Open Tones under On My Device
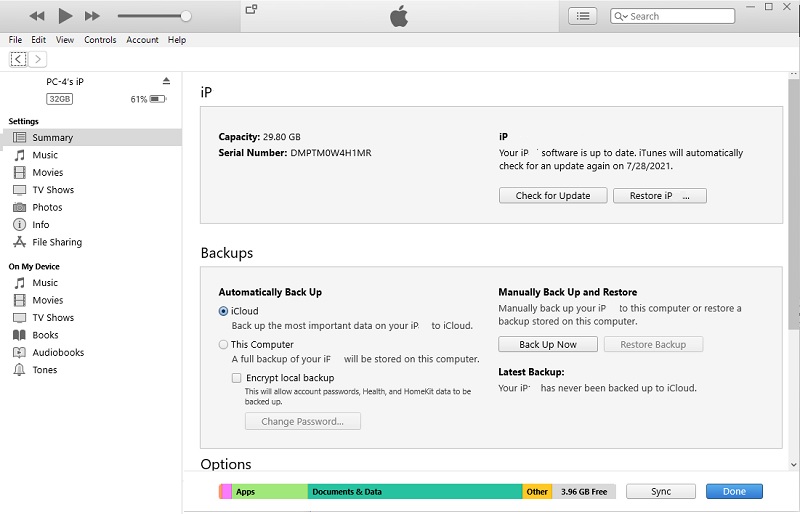800x514 pixels. [44, 370]
